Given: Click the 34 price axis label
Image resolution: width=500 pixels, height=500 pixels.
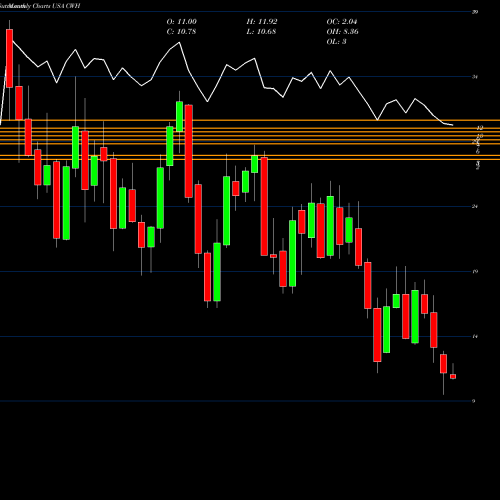Looking at the screenshot, I should [475, 77].
